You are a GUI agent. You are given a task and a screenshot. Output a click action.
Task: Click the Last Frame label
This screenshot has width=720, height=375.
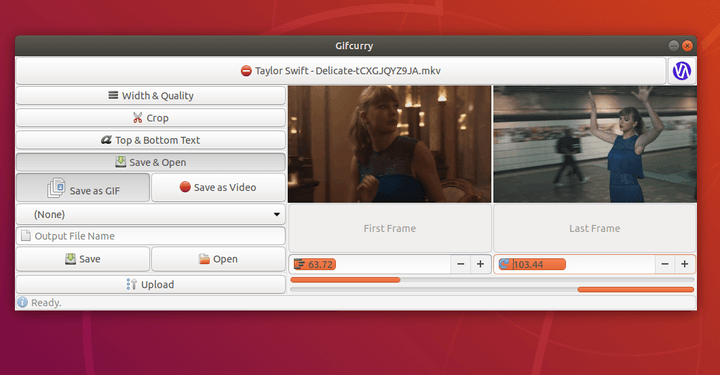[x=595, y=229]
